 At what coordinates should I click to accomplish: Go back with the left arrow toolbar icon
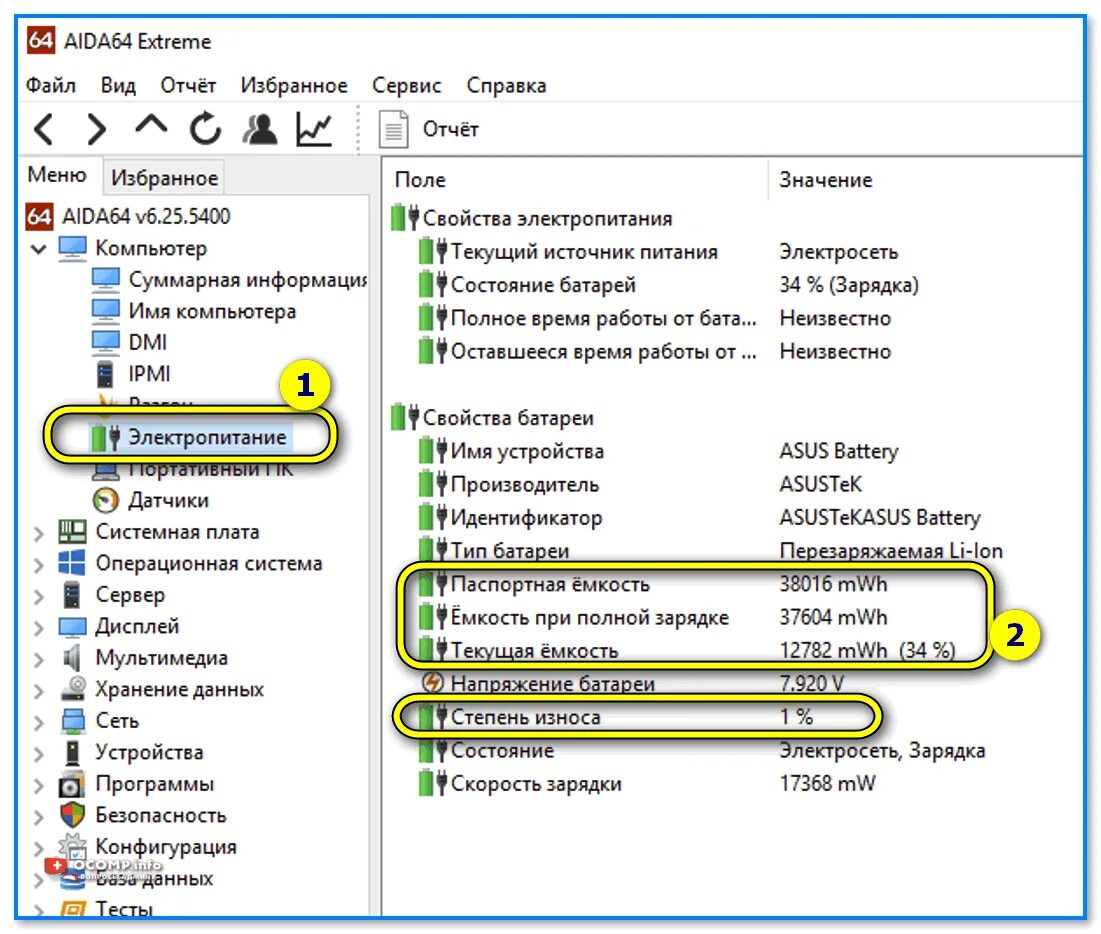point(44,129)
